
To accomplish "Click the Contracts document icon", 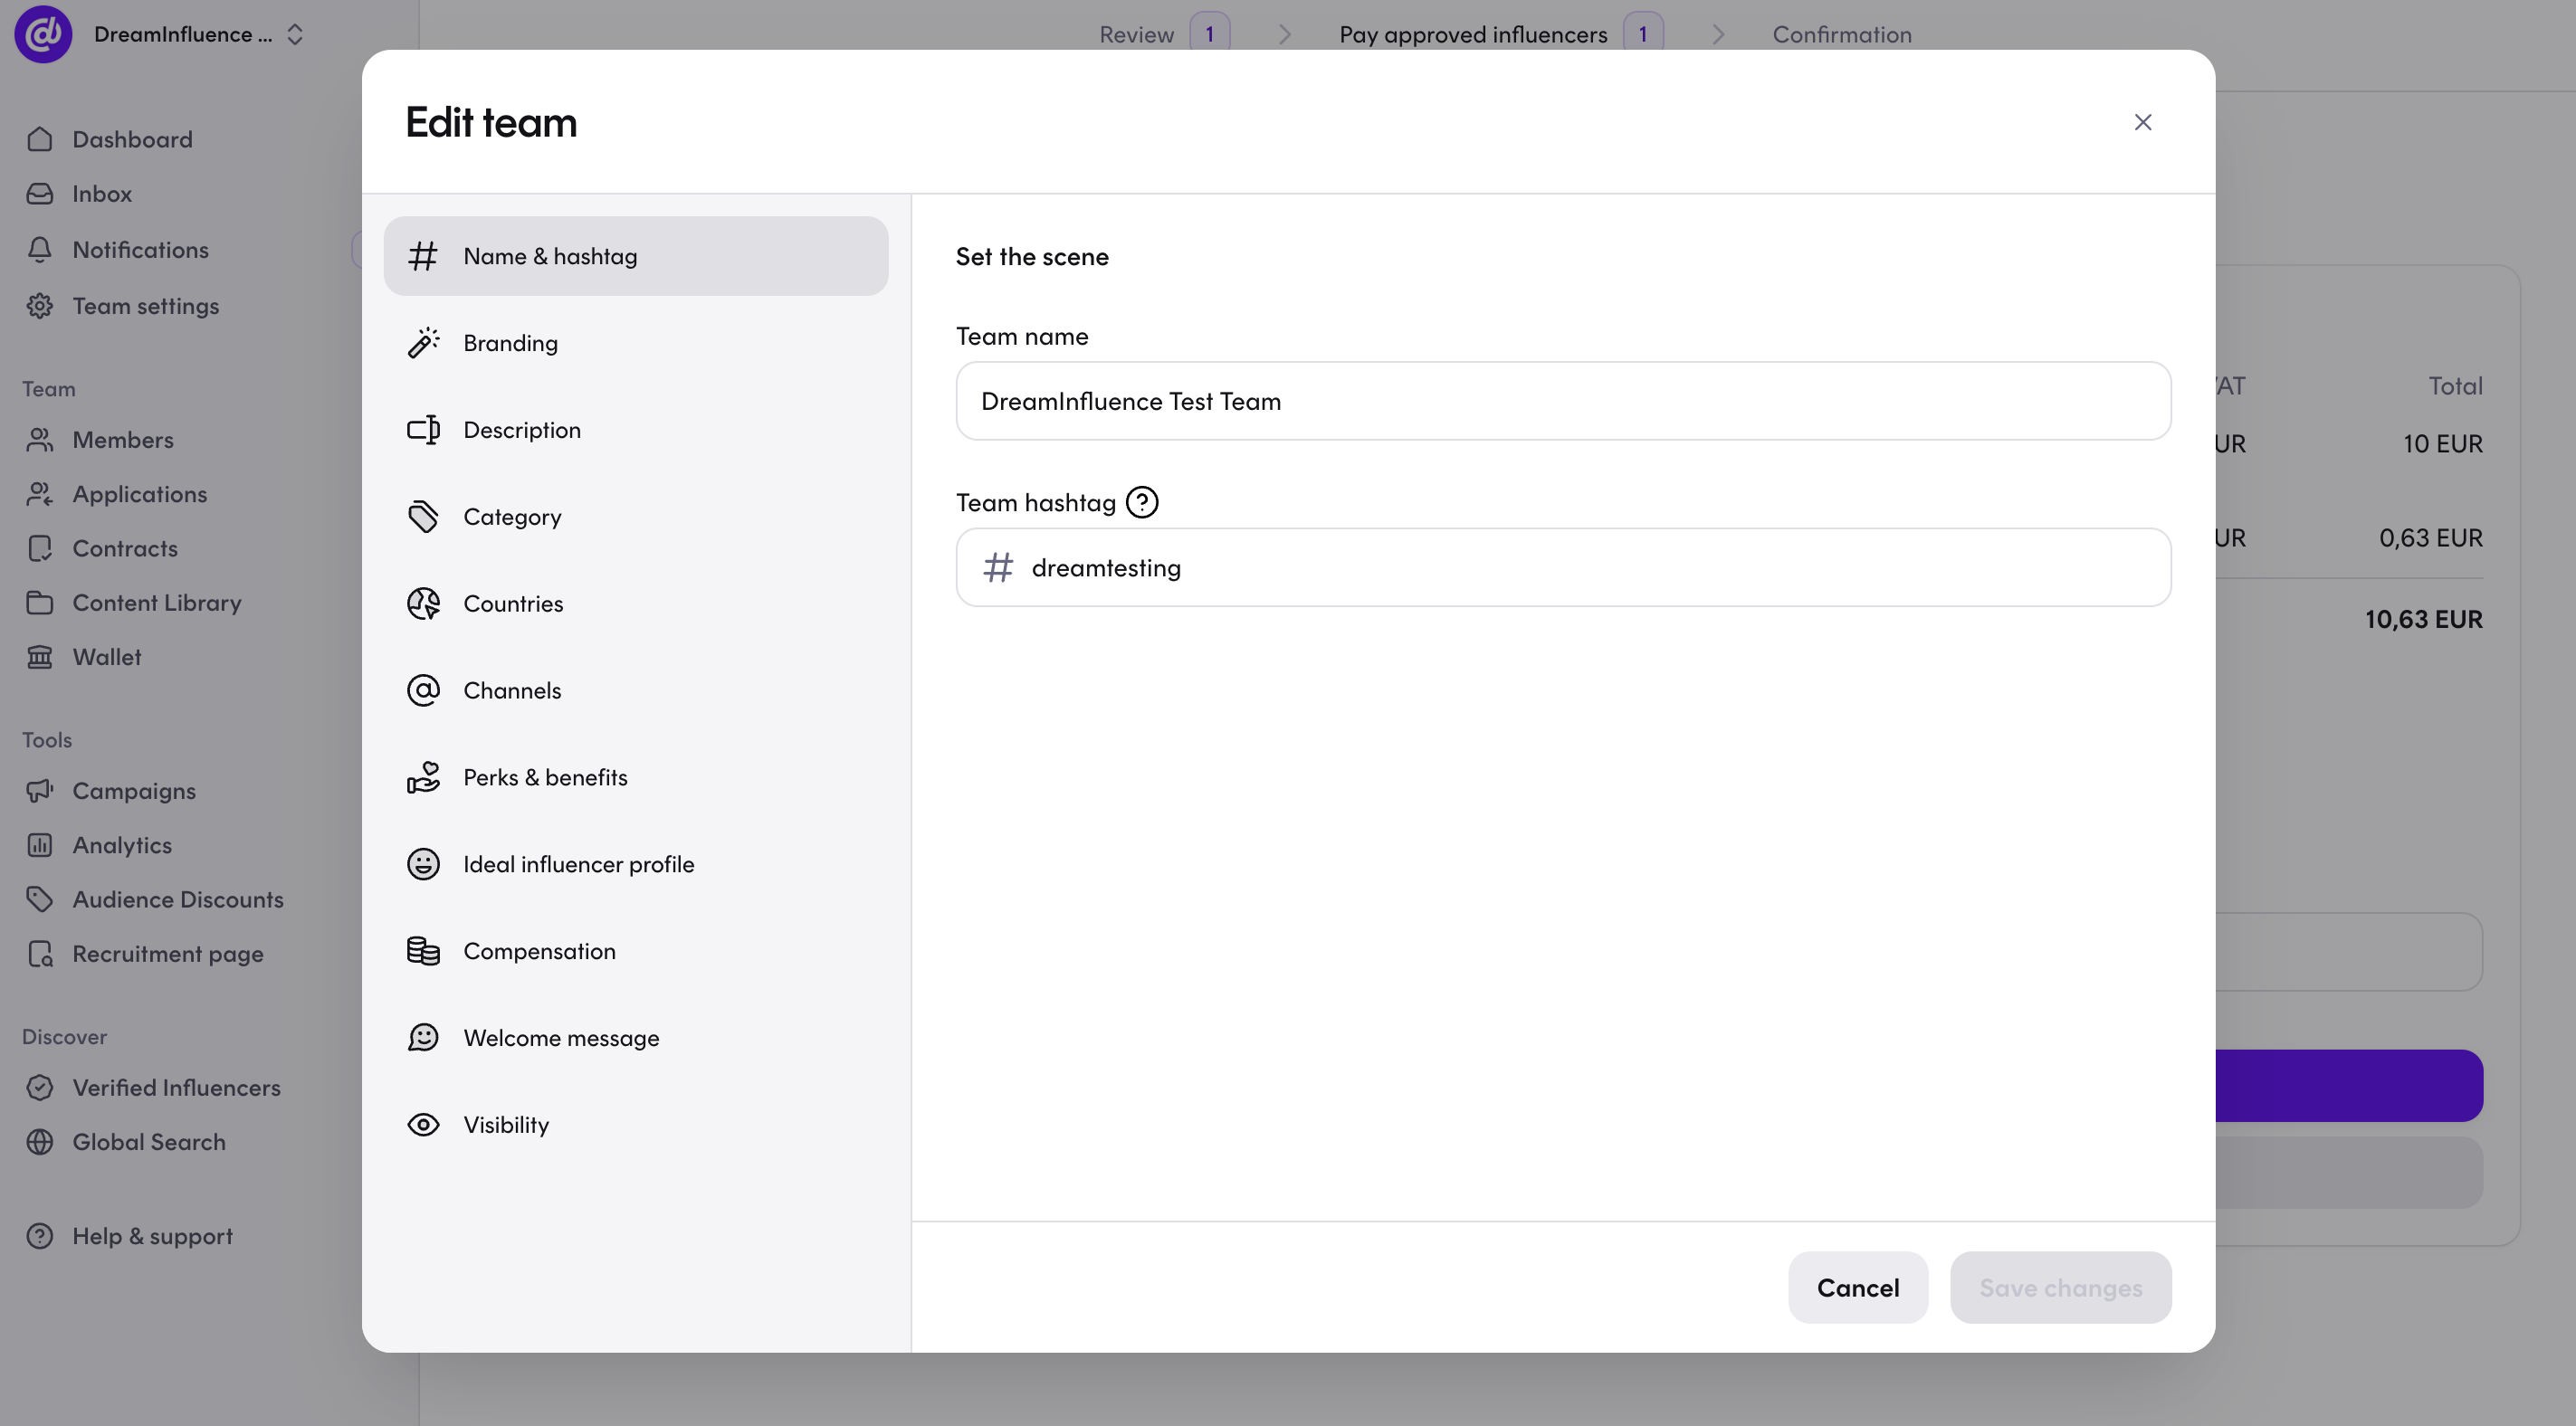I will (x=40, y=548).
